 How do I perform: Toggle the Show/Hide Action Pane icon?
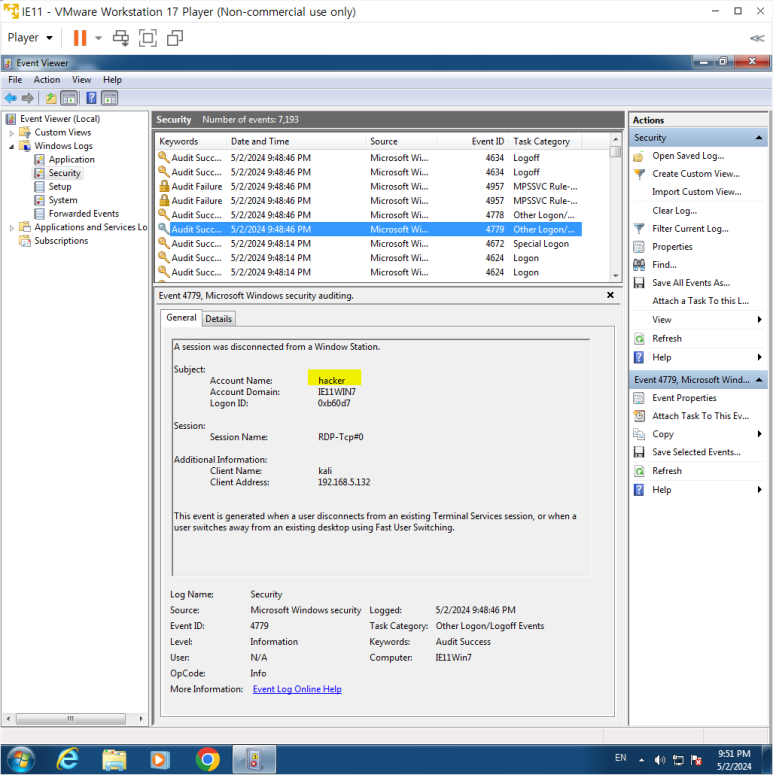point(109,98)
